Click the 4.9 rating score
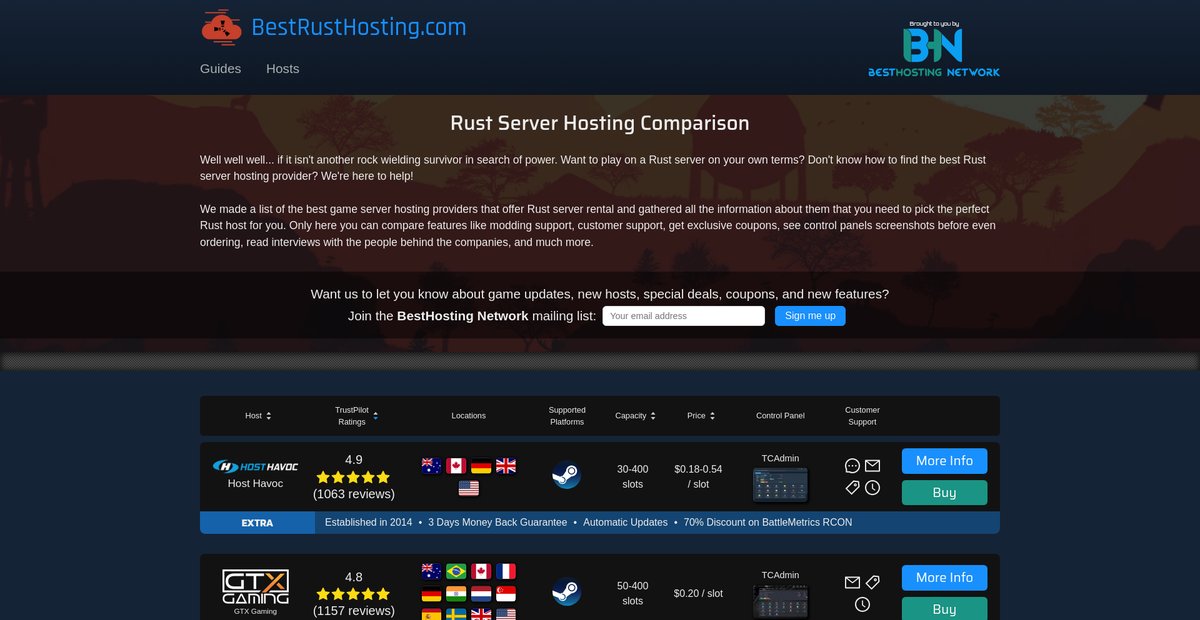 pyautogui.click(x=354, y=460)
